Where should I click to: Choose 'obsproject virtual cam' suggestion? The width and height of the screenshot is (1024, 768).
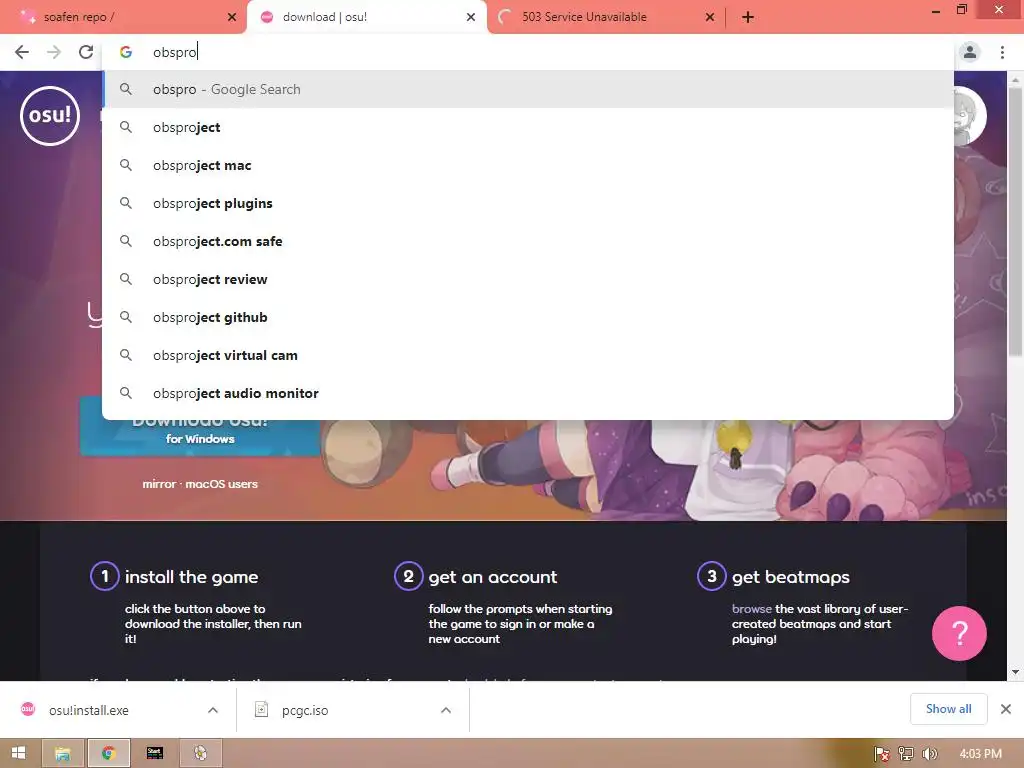click(528, 355)
